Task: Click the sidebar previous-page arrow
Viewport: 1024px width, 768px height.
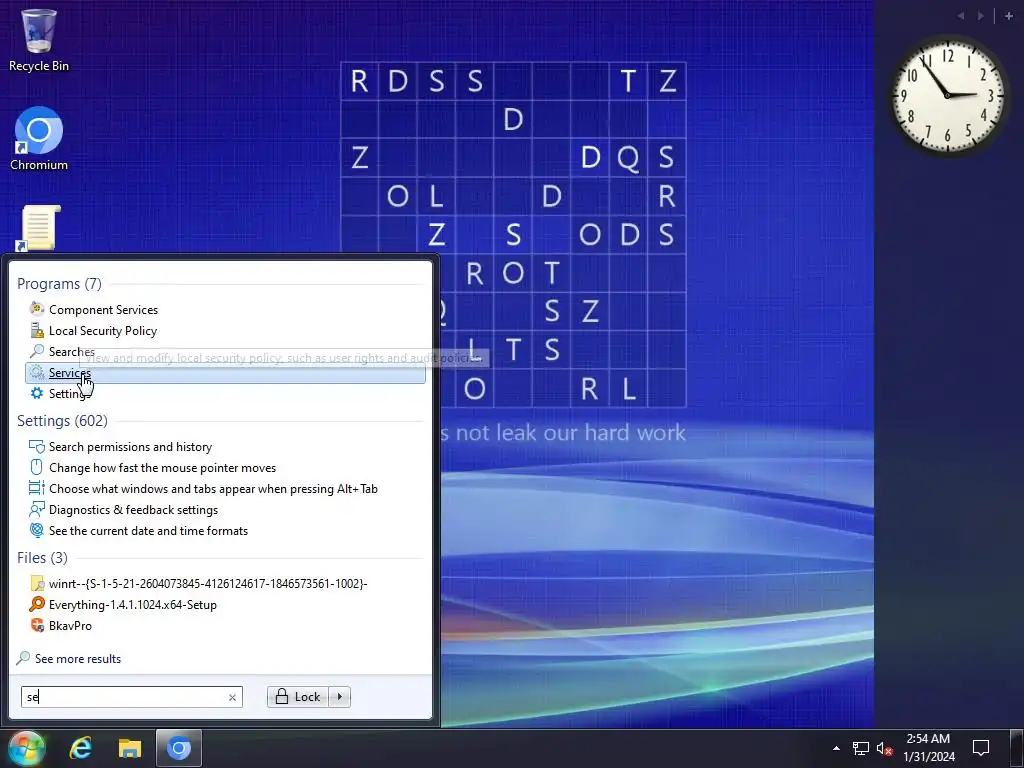Action: [961, 16]
